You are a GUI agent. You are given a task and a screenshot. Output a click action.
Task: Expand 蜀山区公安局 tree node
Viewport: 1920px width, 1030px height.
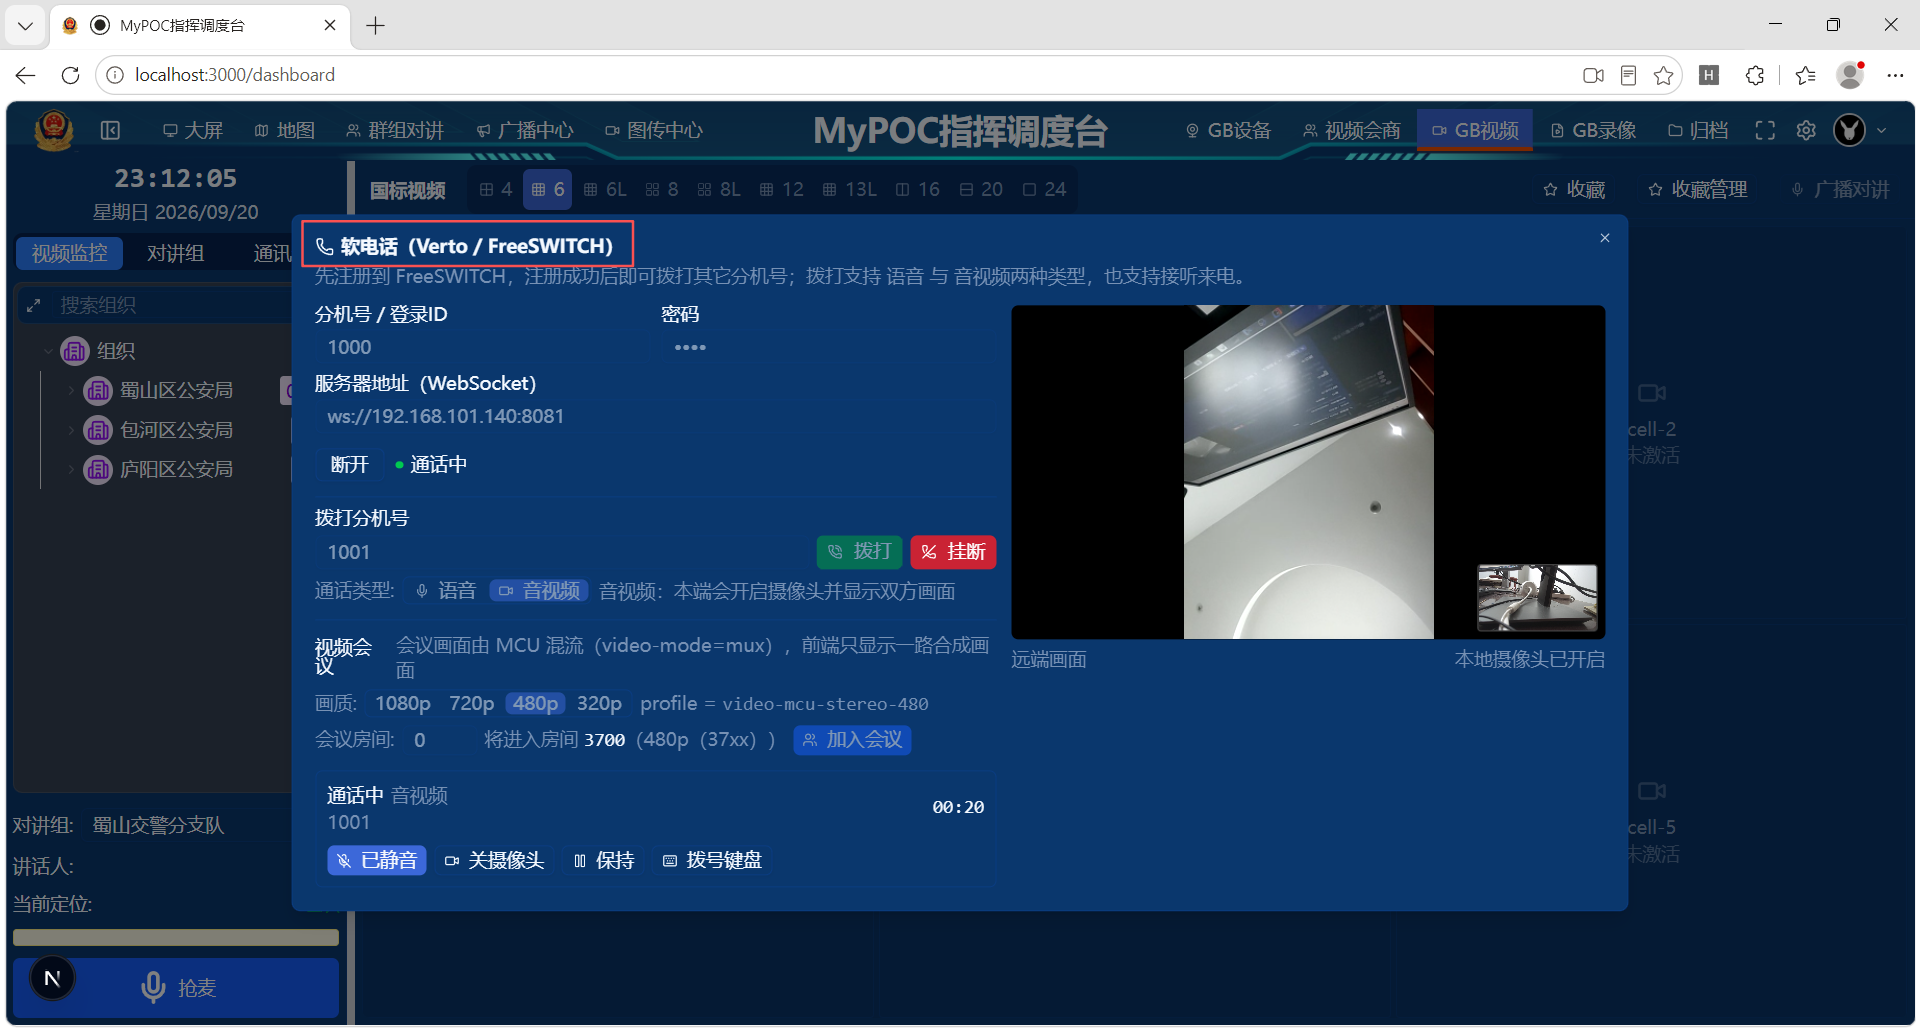(x=71, y=391)
